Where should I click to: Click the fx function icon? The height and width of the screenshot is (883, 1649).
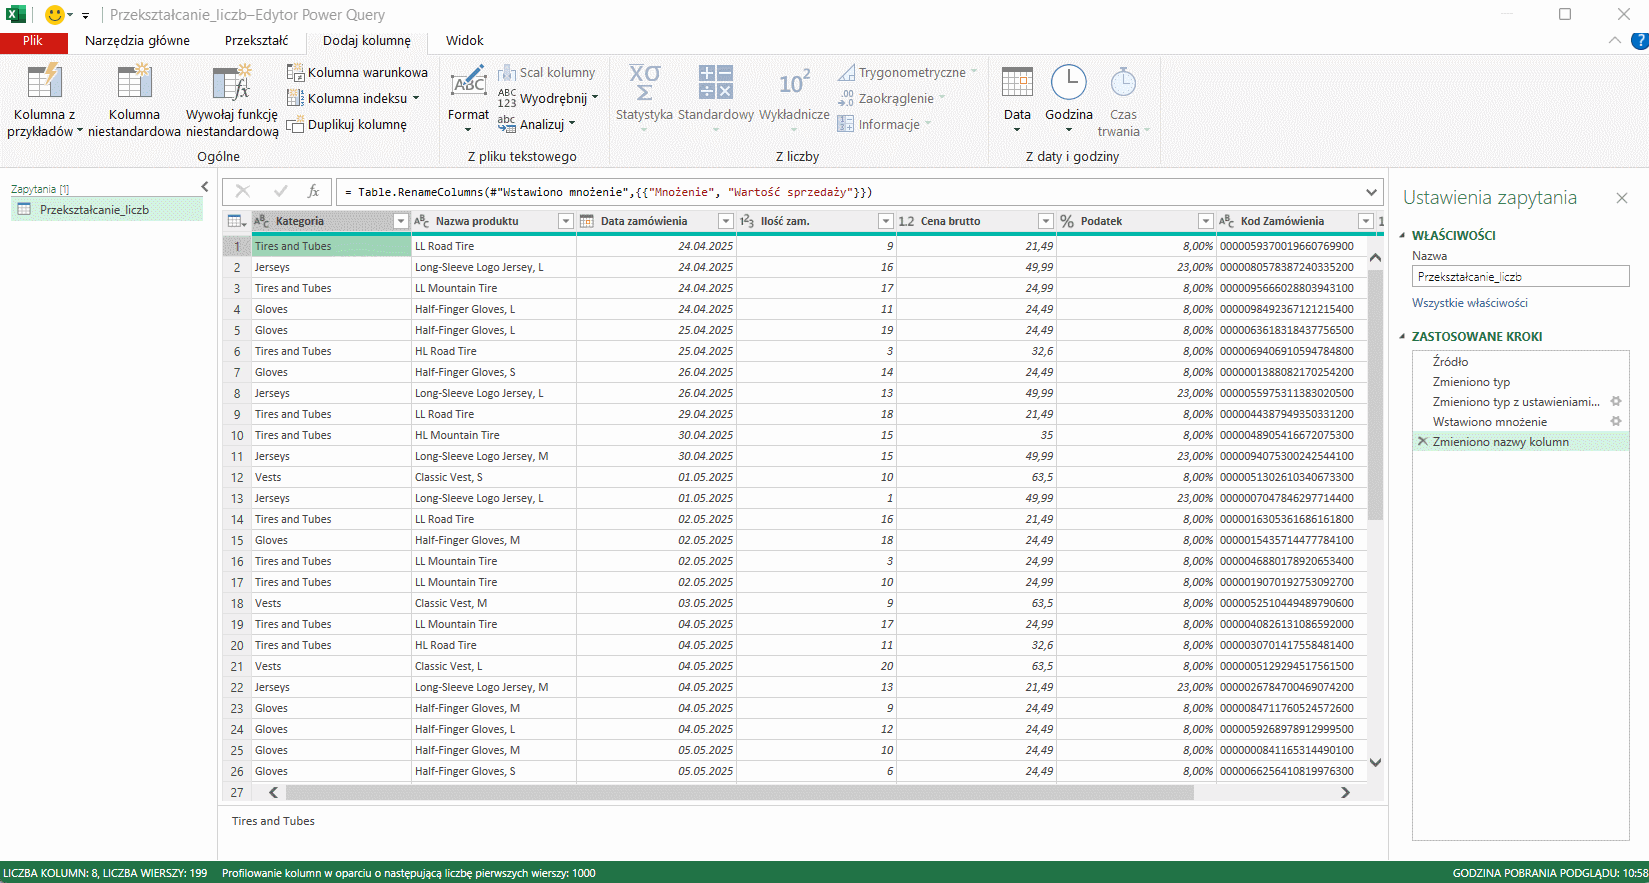[313, 191]
